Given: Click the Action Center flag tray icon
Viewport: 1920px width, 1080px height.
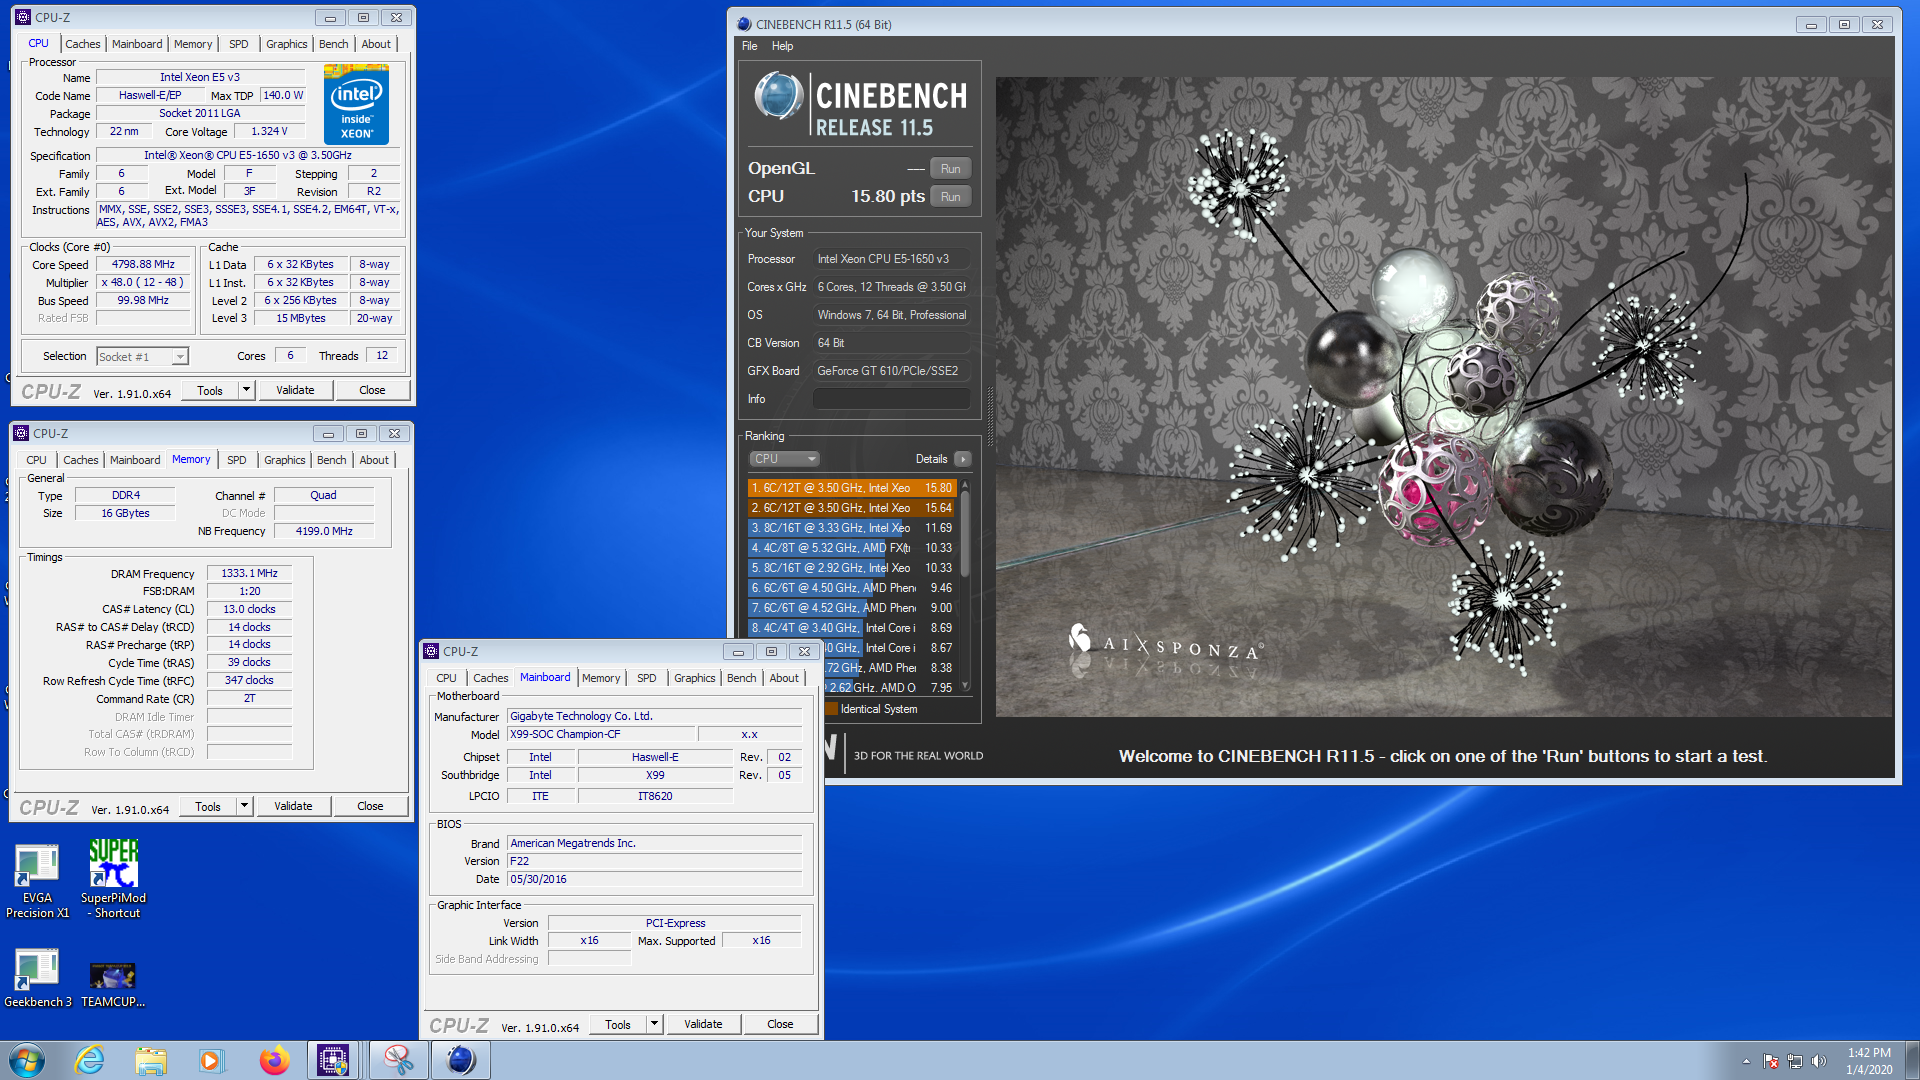Looking at the screenshot, I should click(x=1771, y=1061).
